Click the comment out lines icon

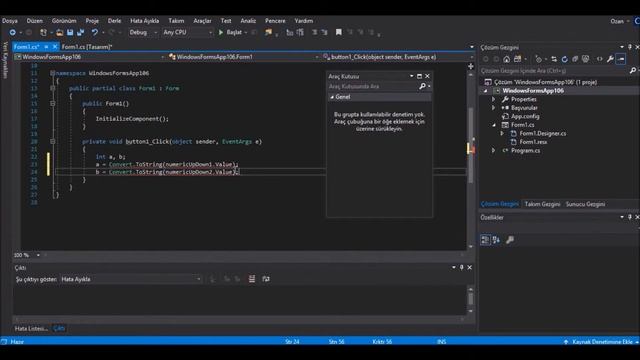[x=314, y=32]
